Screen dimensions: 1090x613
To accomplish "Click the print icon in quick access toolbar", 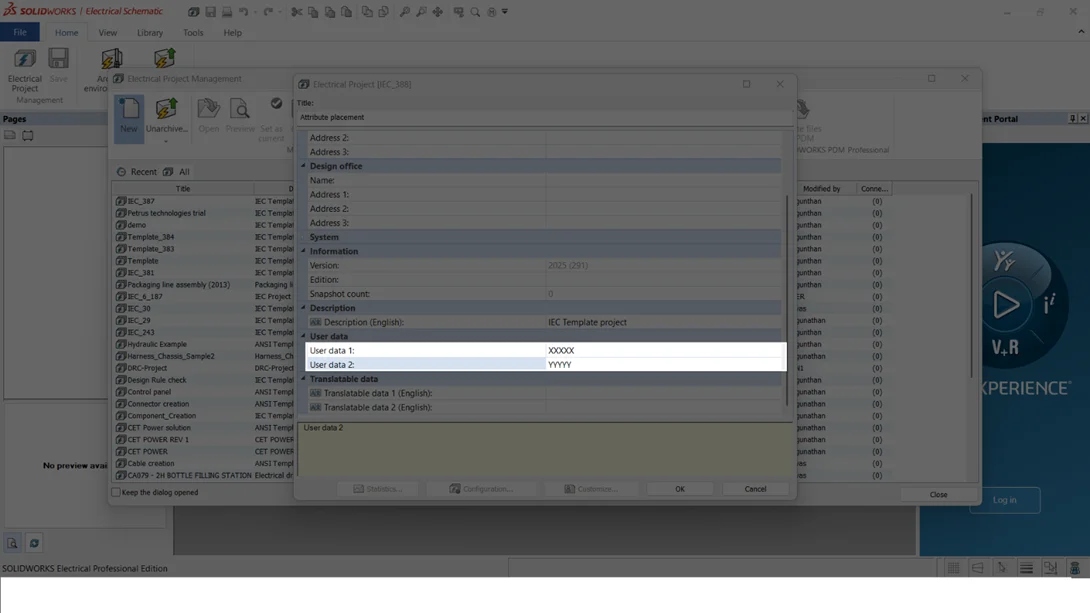I will pyautogui.click(x=227, y=12).
